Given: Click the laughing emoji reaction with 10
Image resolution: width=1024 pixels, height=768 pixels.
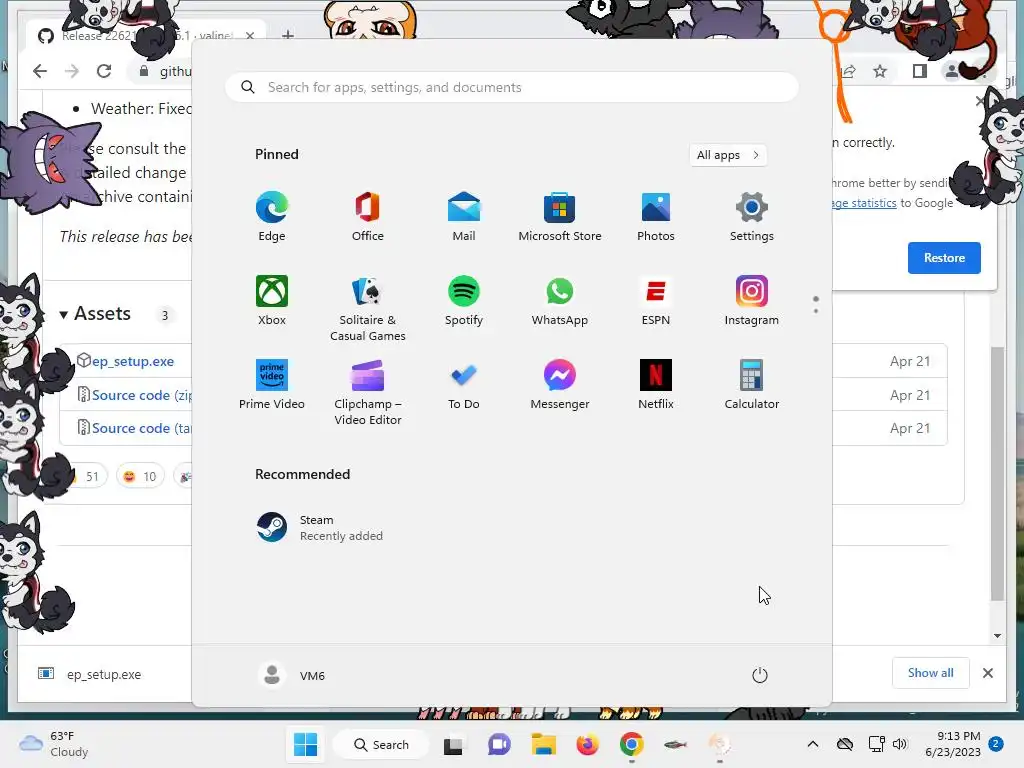Looking at the screenshot, I should 140,476.
